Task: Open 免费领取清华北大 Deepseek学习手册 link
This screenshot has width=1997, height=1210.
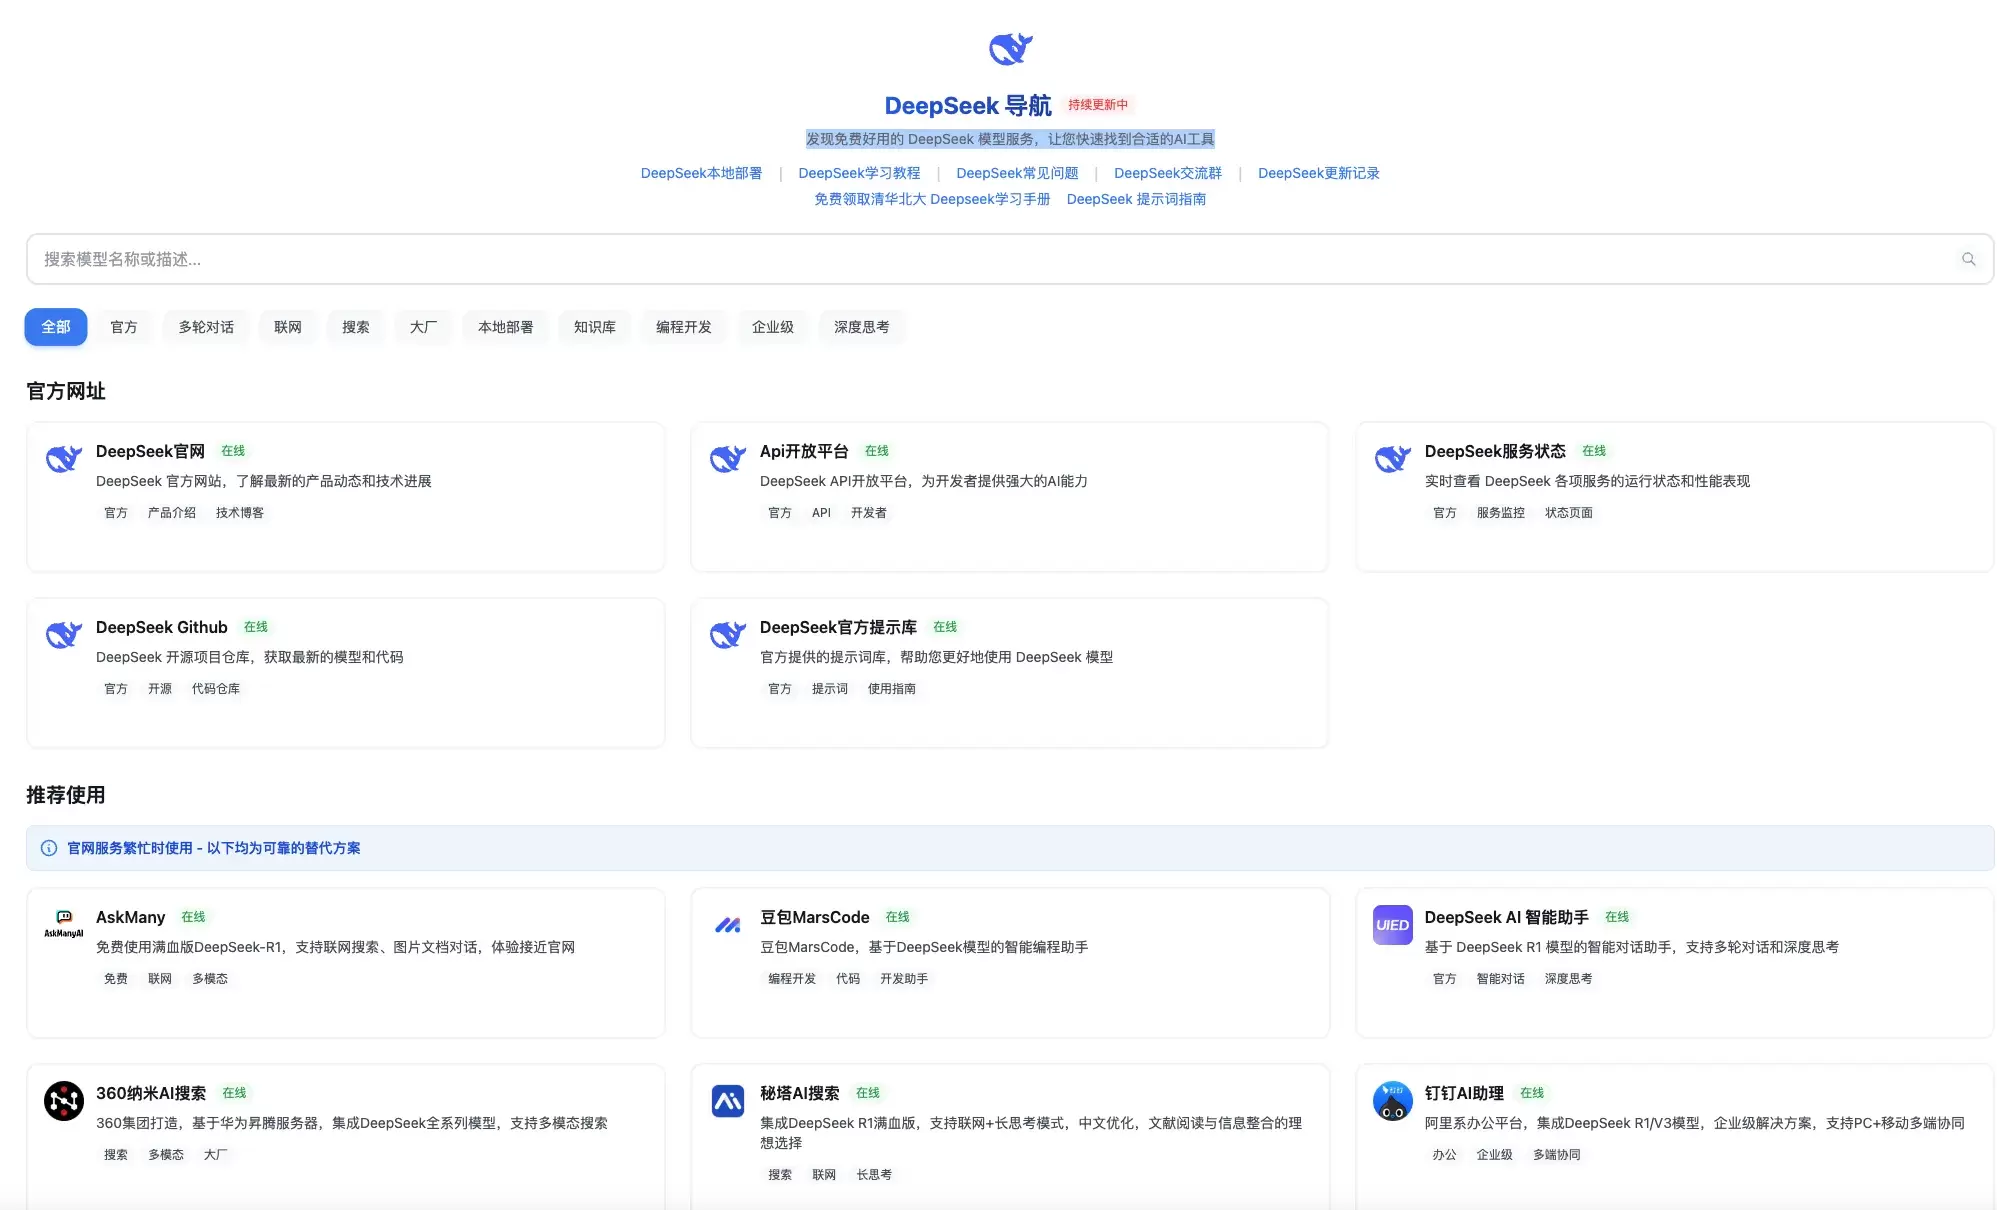Action: (x=932, y=199)
